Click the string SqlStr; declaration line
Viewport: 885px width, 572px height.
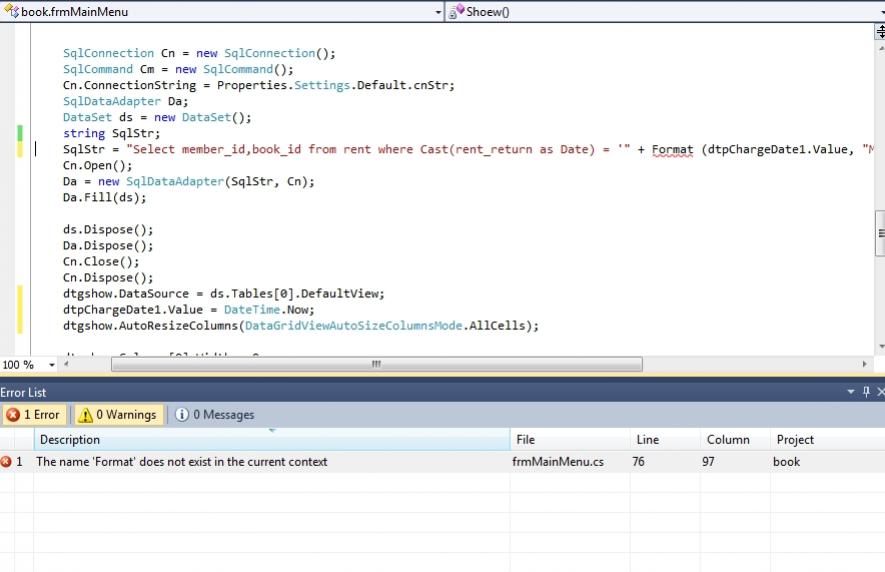pyautogui.click(x=112, y=133)
